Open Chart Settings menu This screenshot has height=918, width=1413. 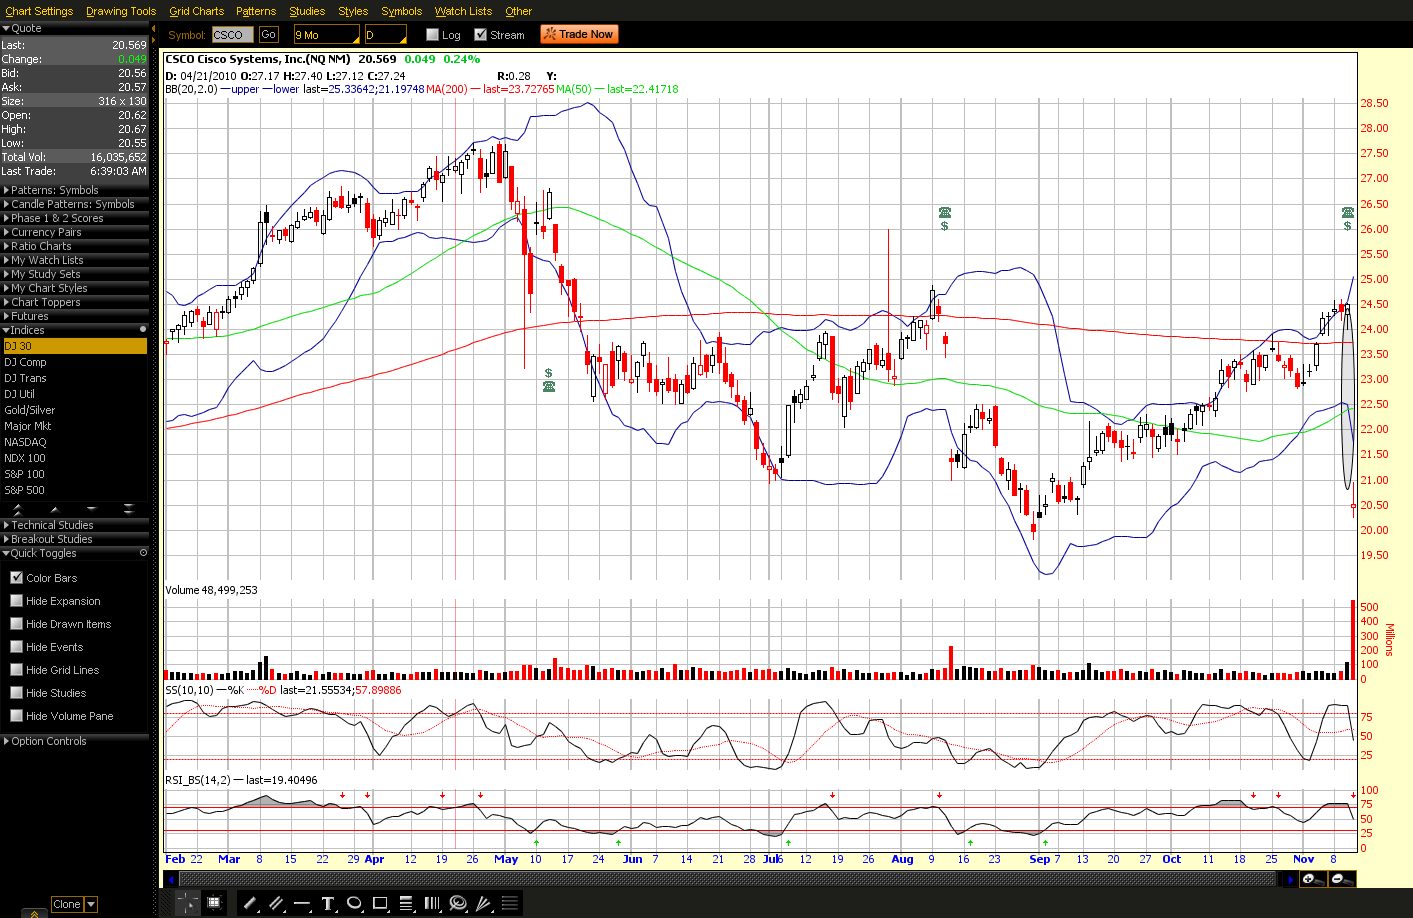tap(39, 11)
